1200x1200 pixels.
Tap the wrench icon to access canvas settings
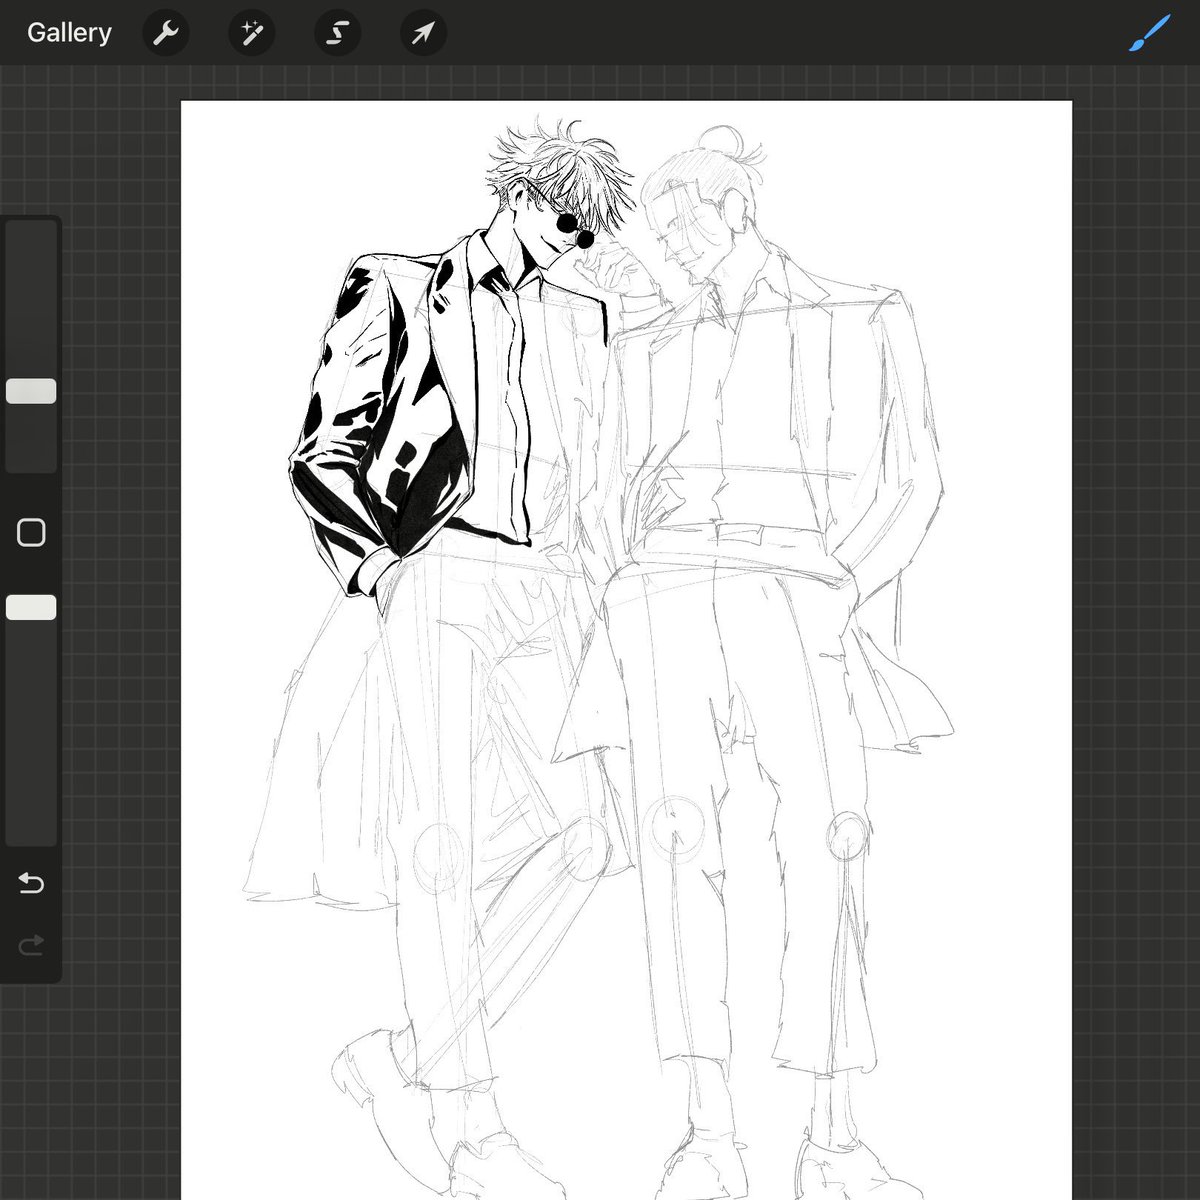tap(166, 32)
